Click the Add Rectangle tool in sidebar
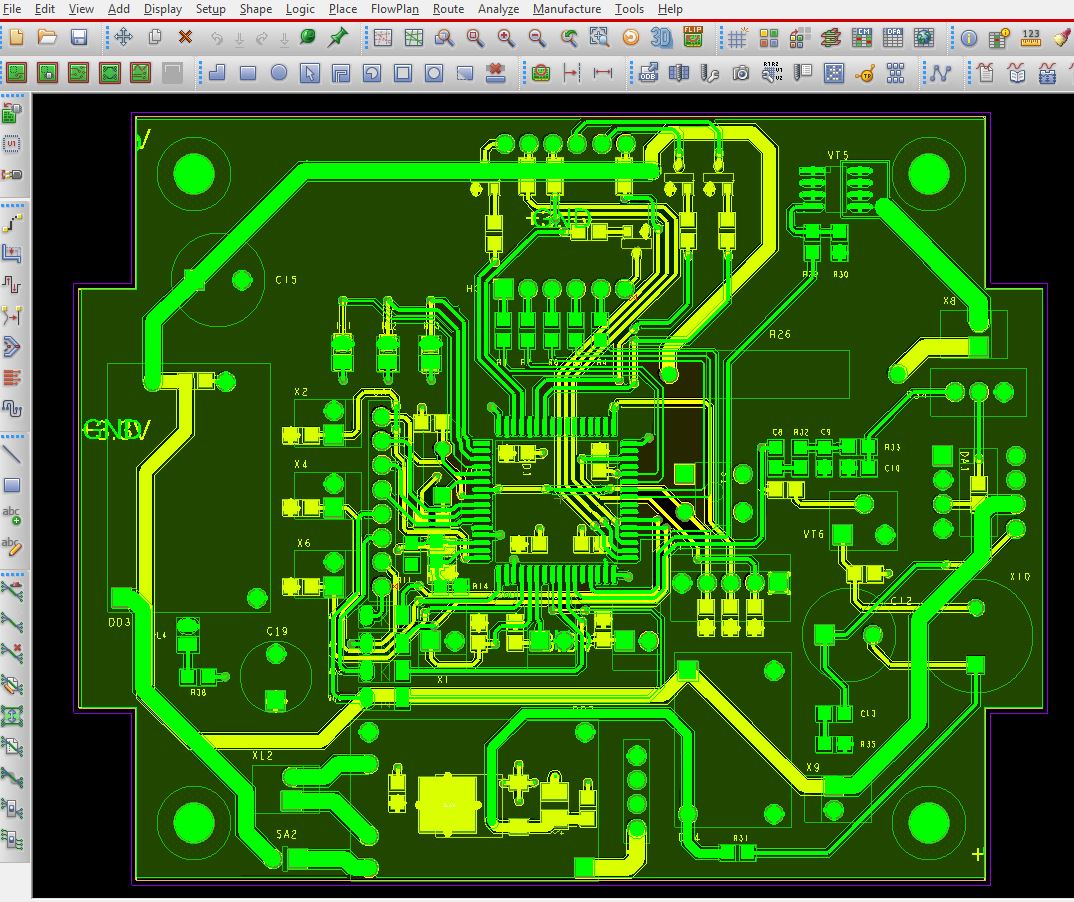 tap(12, 485)
